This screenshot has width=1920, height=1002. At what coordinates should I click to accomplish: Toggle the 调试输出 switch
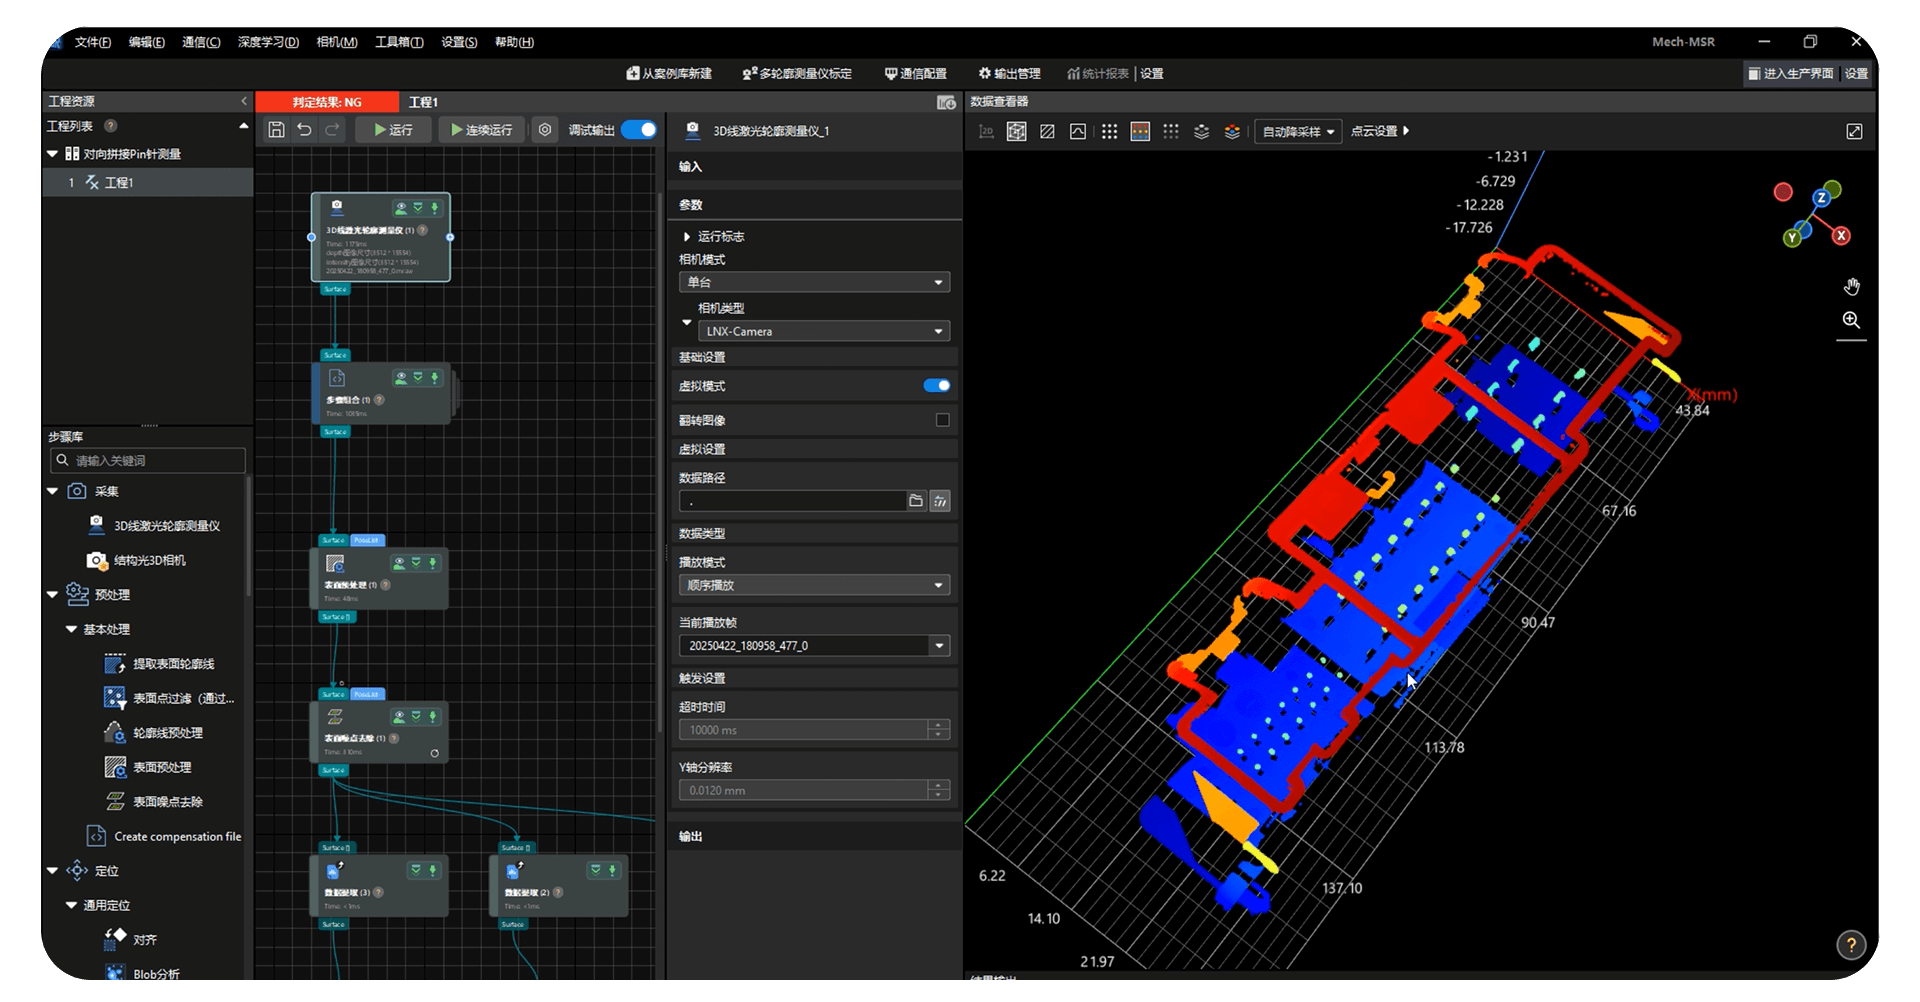639,130
